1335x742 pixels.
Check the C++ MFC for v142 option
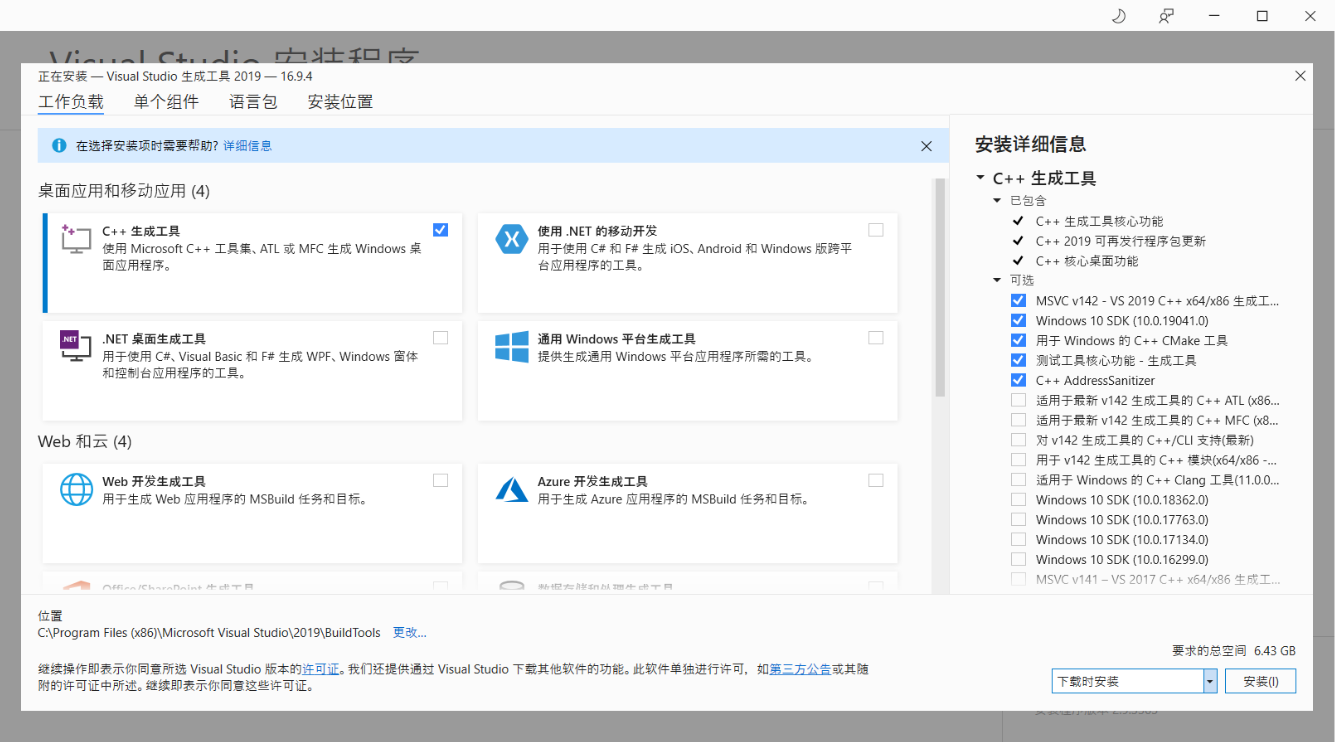[x=1018, y=420]
